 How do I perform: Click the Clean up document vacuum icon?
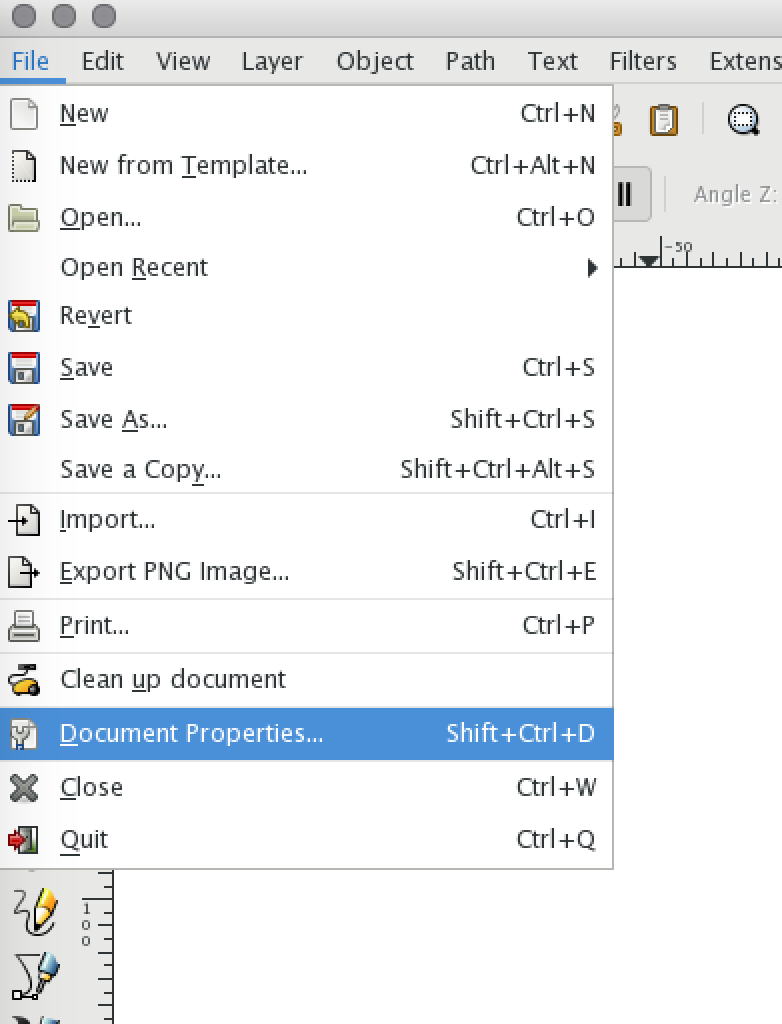(x=23, y=680)
